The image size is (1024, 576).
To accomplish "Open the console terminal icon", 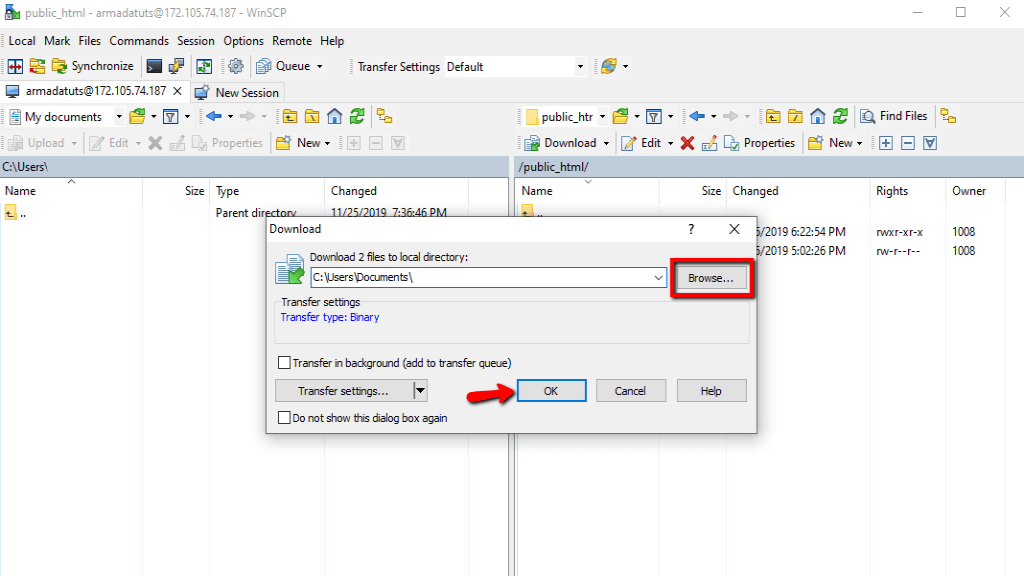I will click(154, 66).
